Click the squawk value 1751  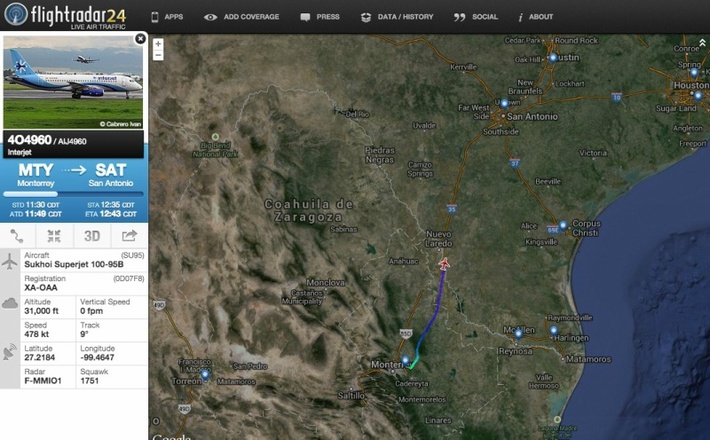[x=89, y=381]
